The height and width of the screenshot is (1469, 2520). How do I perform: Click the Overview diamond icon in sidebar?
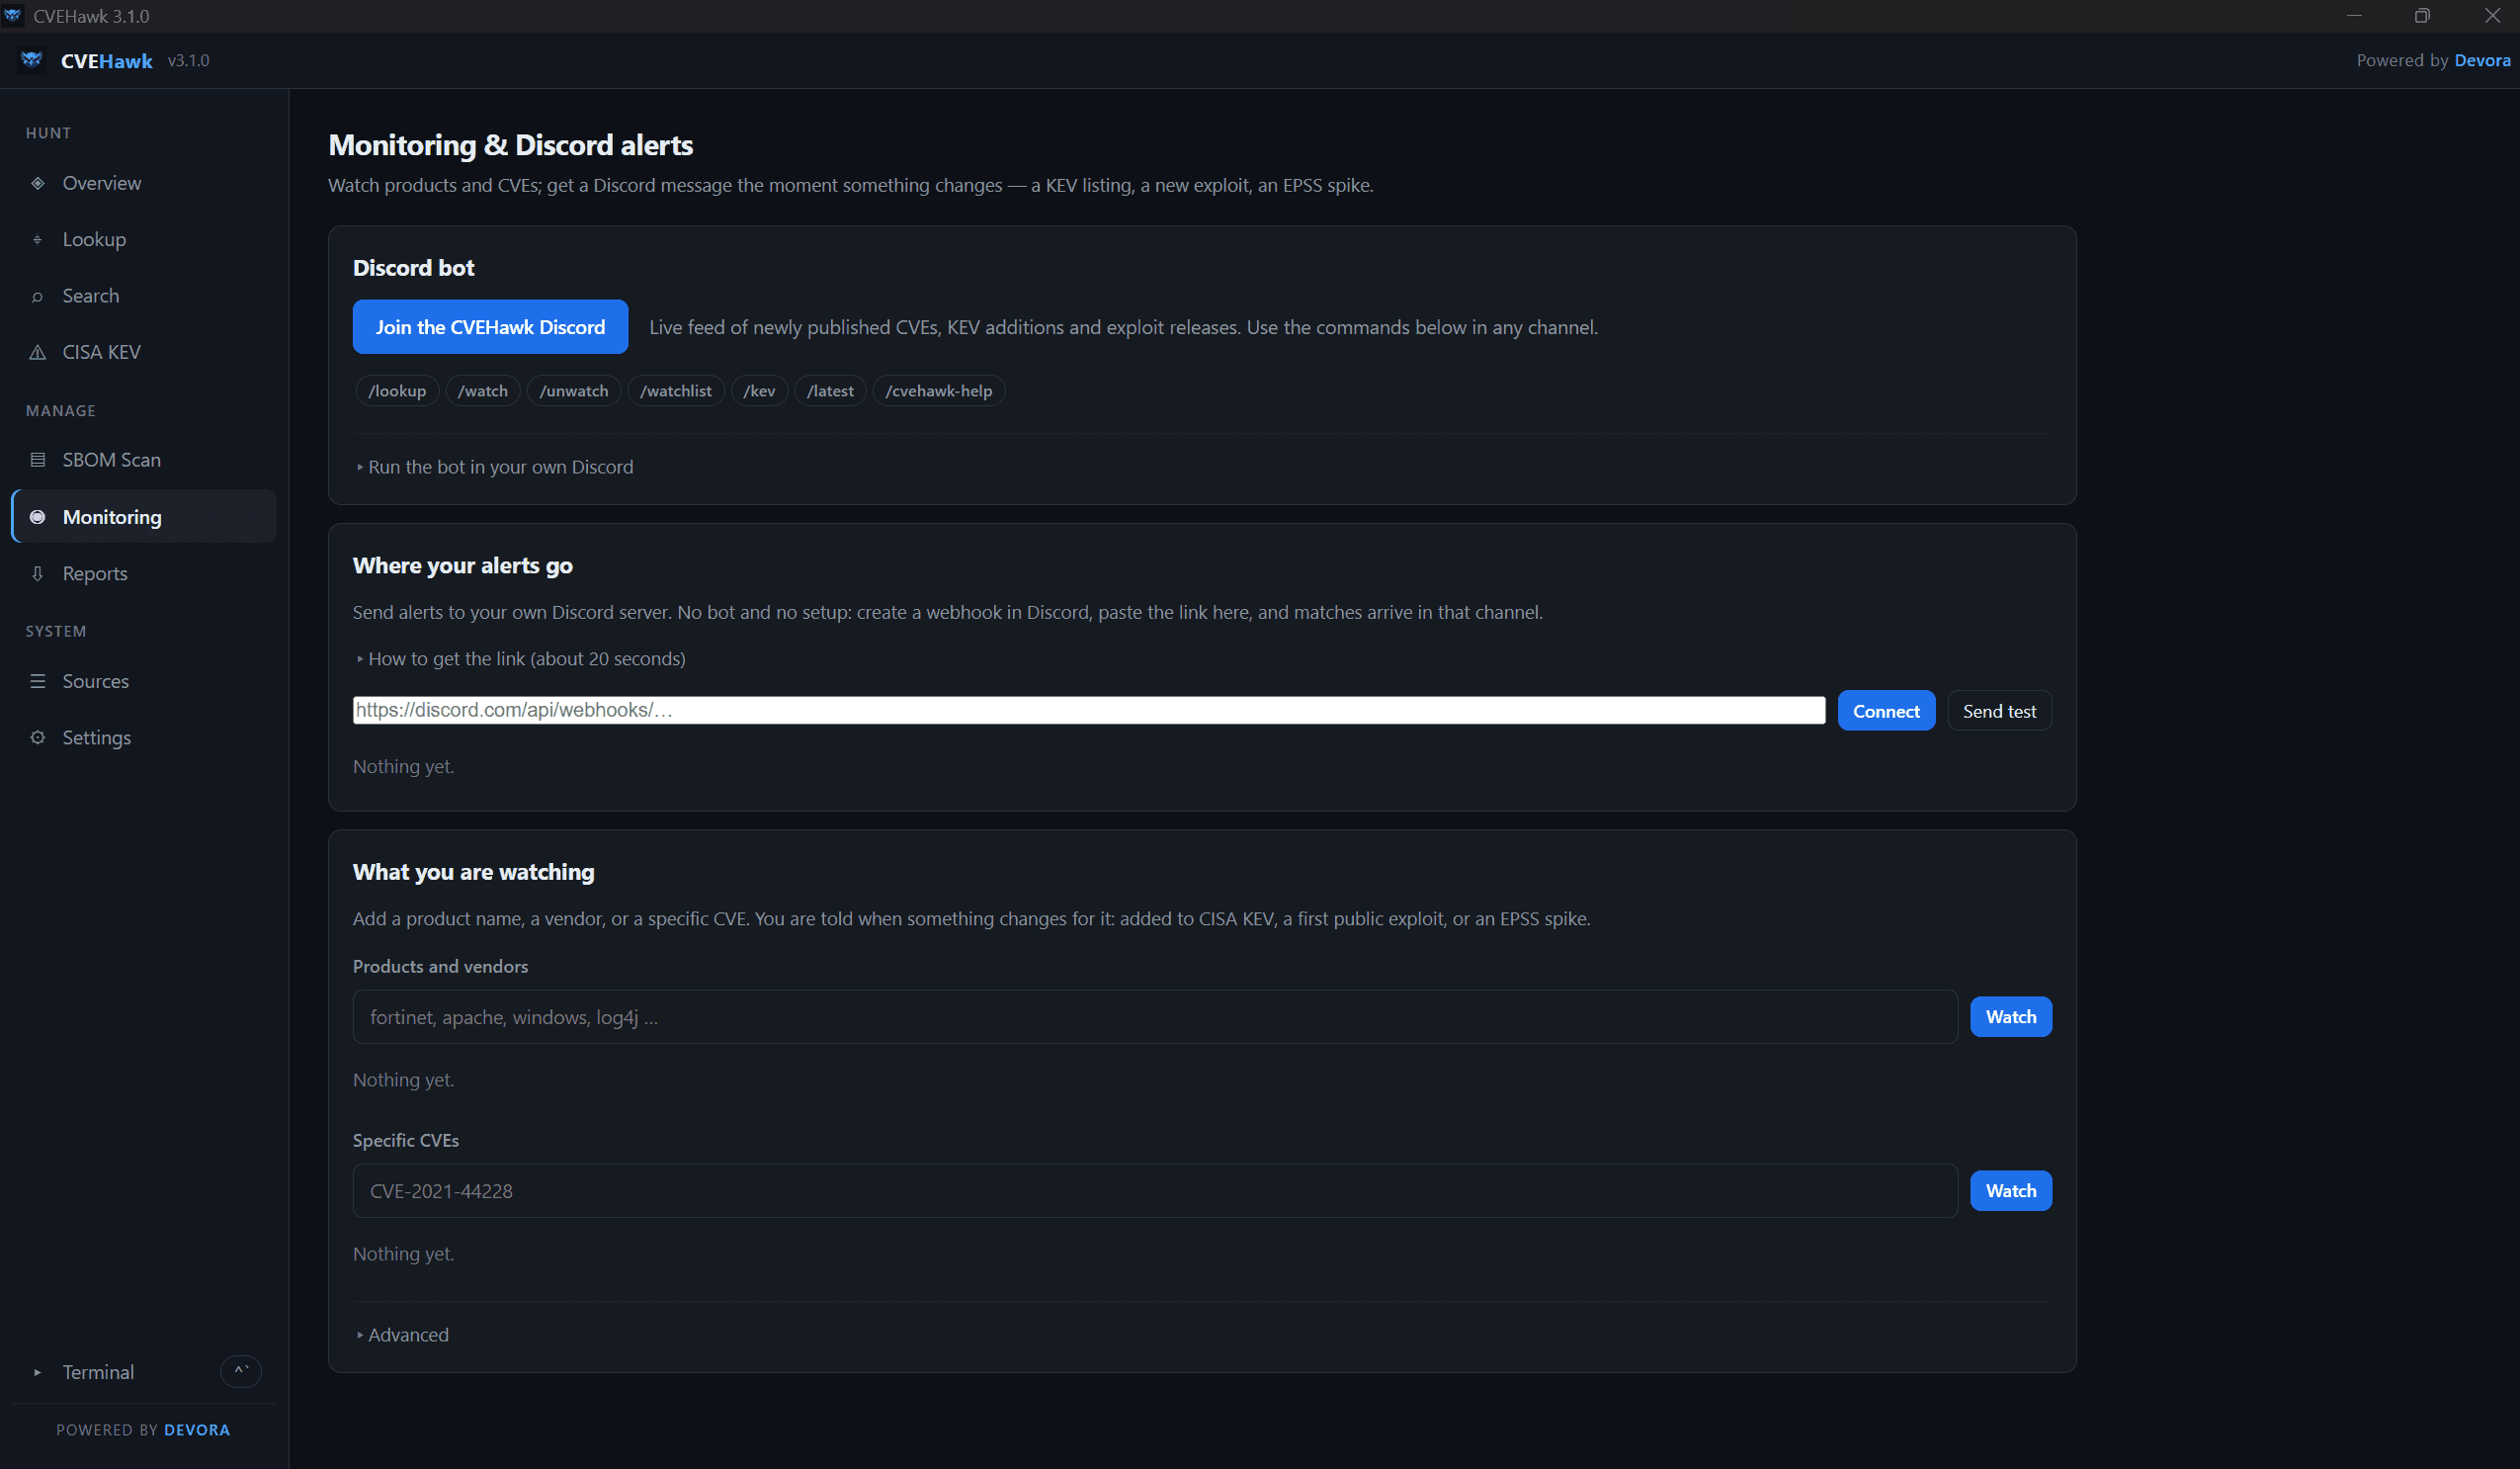38,183
